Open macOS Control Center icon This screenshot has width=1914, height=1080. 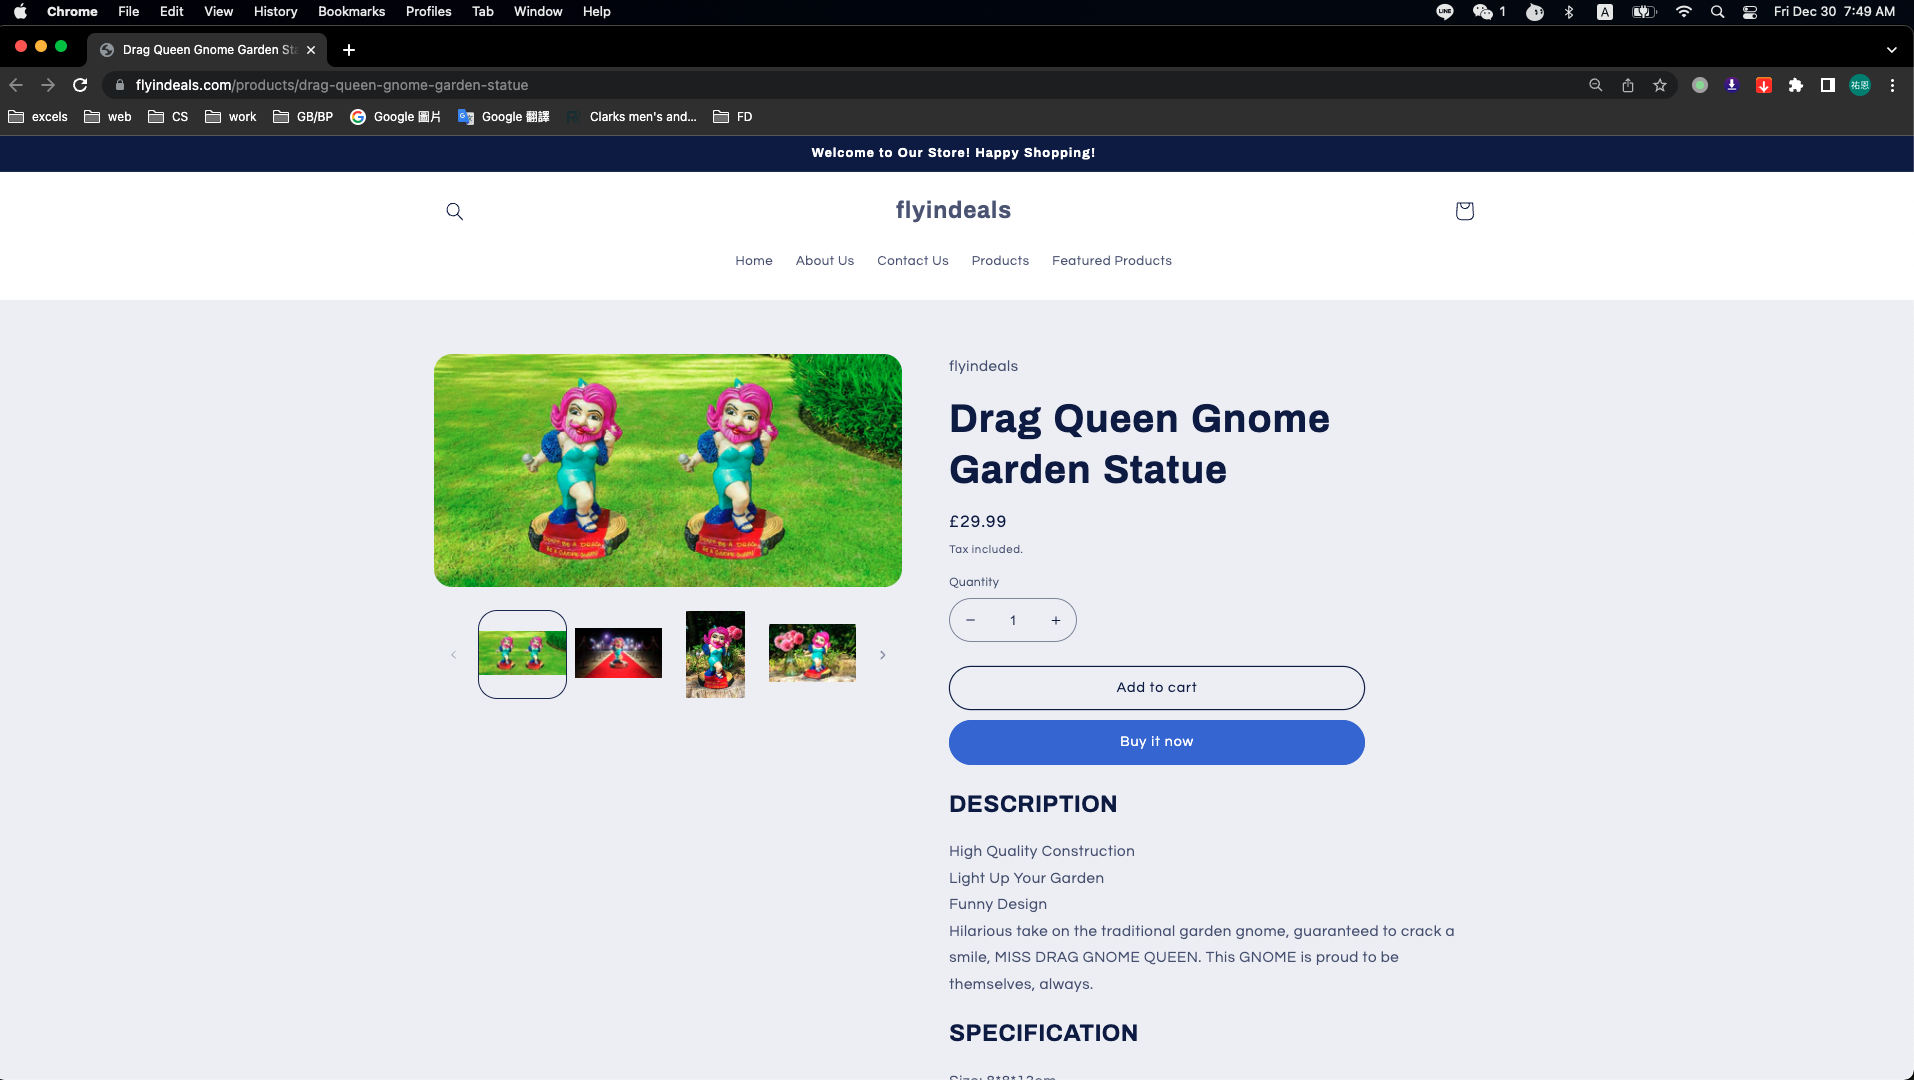point(1750,12)
